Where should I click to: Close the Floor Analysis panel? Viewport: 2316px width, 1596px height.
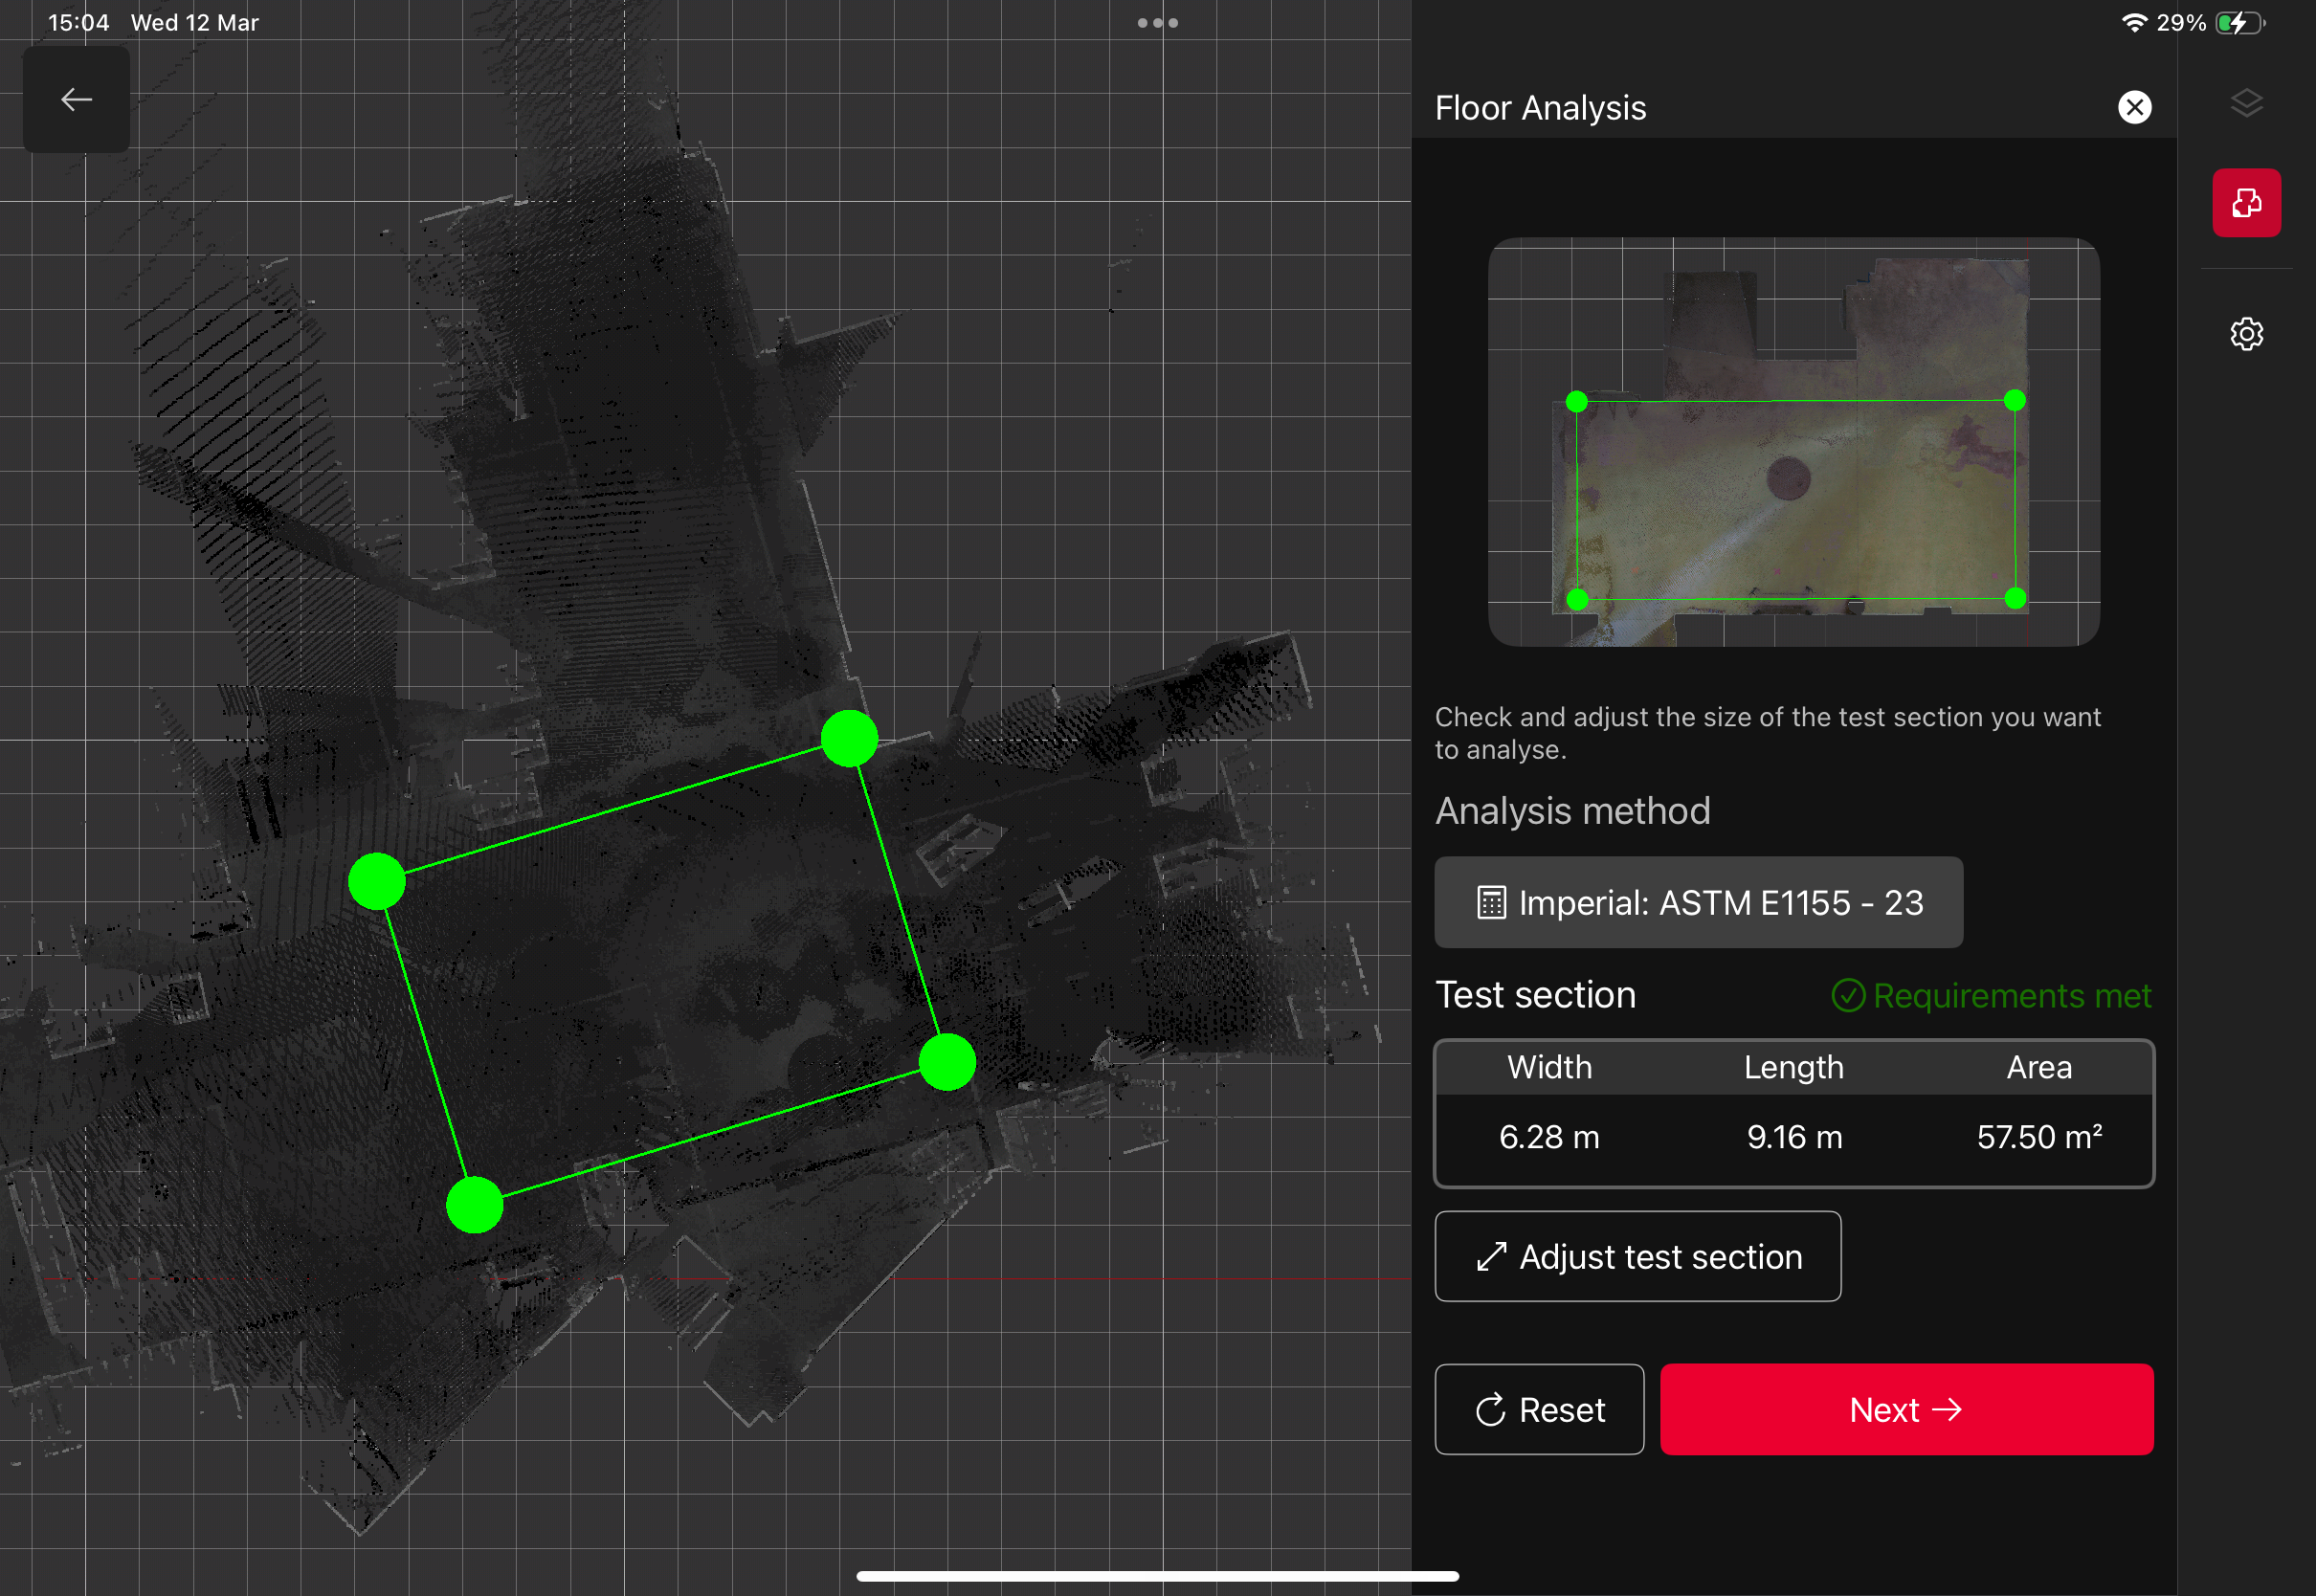pyautogui.click(x=2134, y=107)
